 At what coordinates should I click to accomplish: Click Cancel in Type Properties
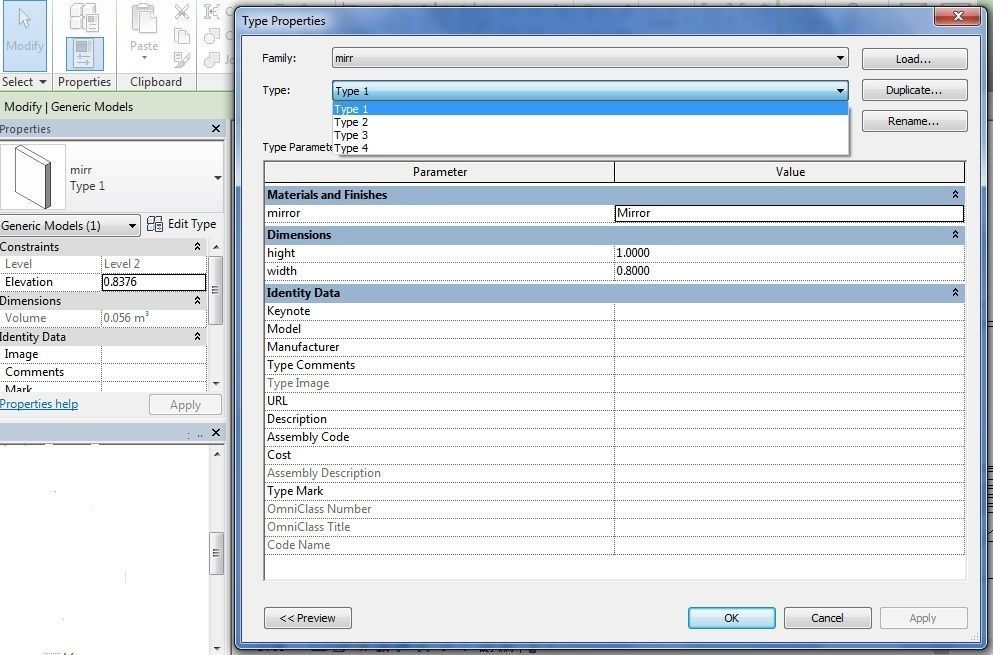click(827, 618)
